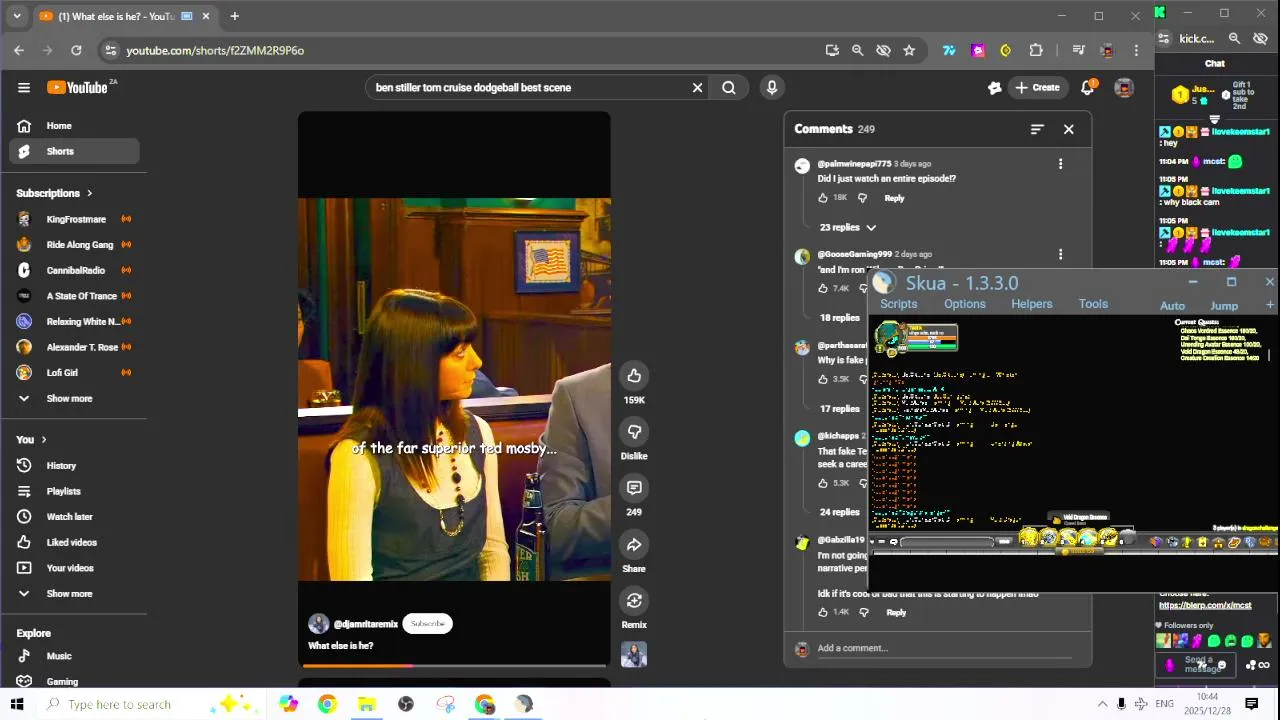The height and width of the screenshot is (720, 1280).
Task: Open the Remix option for the Short
Action: (x=634, y=601)
